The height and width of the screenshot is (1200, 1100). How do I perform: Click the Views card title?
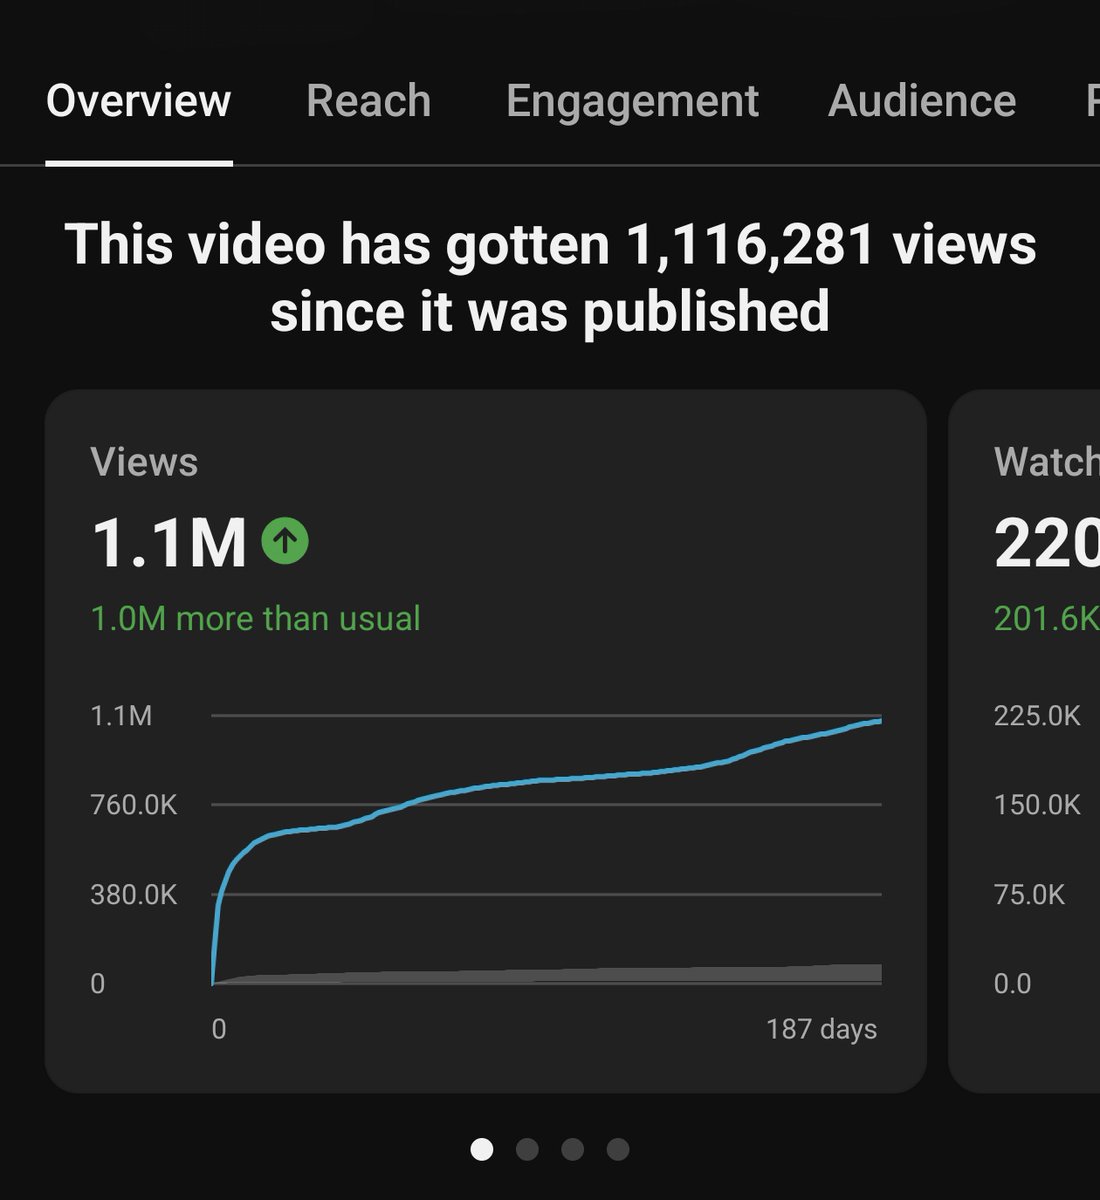click(x=144, y=462)
